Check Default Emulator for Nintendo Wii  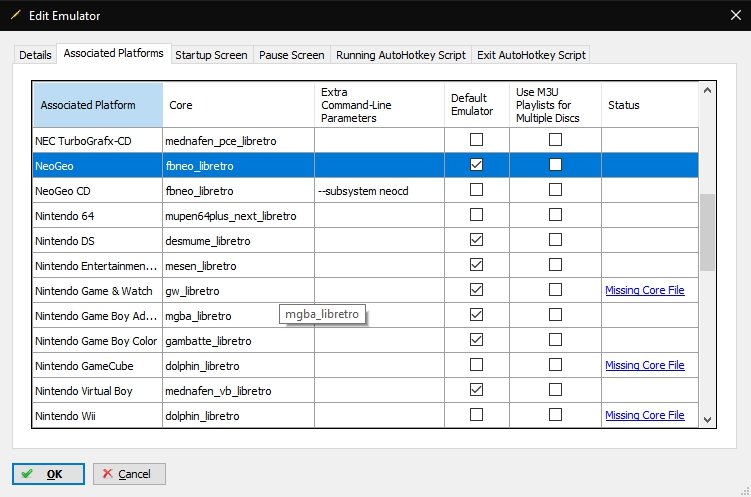(x=476, y=415)
